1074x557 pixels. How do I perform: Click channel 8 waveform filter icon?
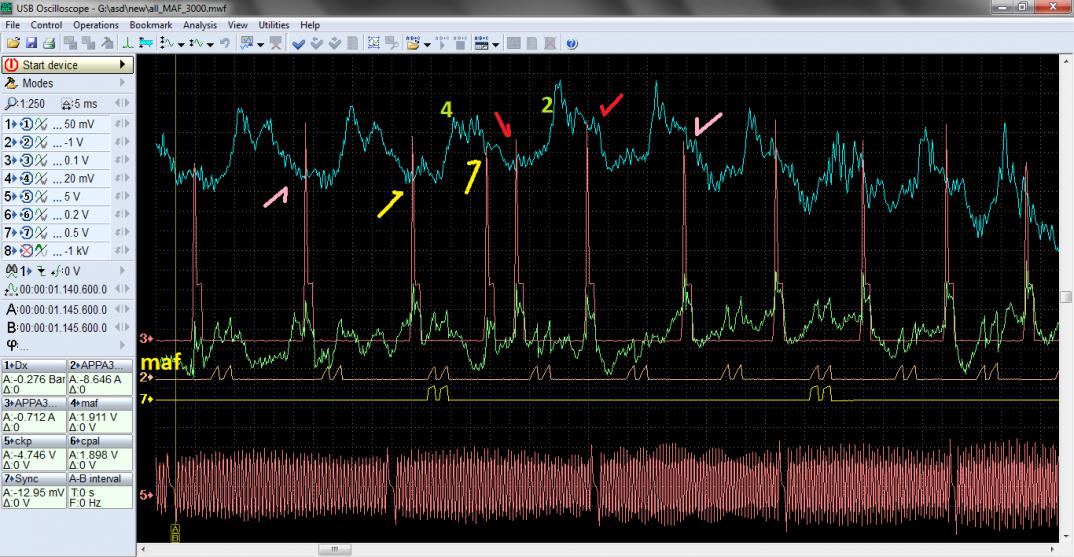(x=41, y=251)
